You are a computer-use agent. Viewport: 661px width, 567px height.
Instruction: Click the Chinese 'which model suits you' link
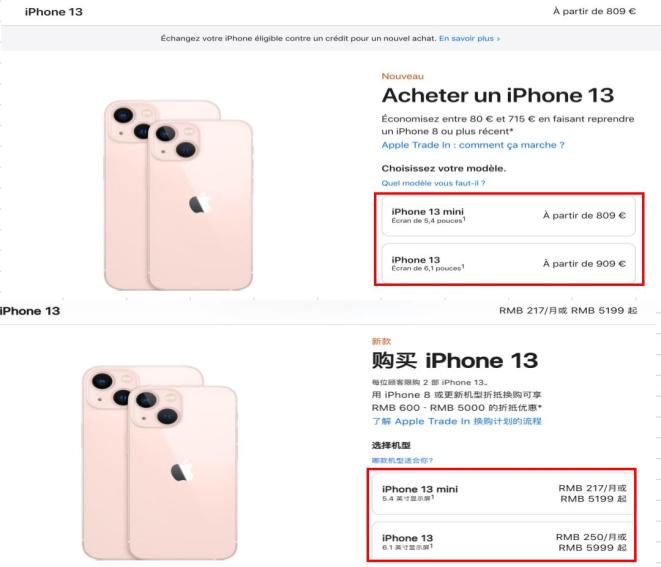point(402,460)
